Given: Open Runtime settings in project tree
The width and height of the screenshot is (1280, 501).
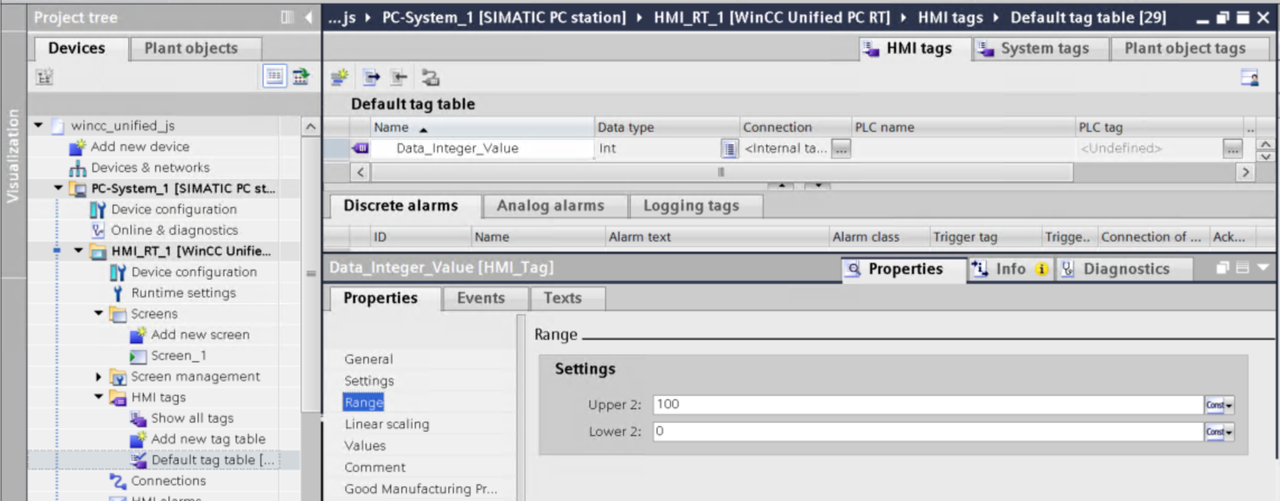Looking at the screenshot, I should [x=183, y=293].
